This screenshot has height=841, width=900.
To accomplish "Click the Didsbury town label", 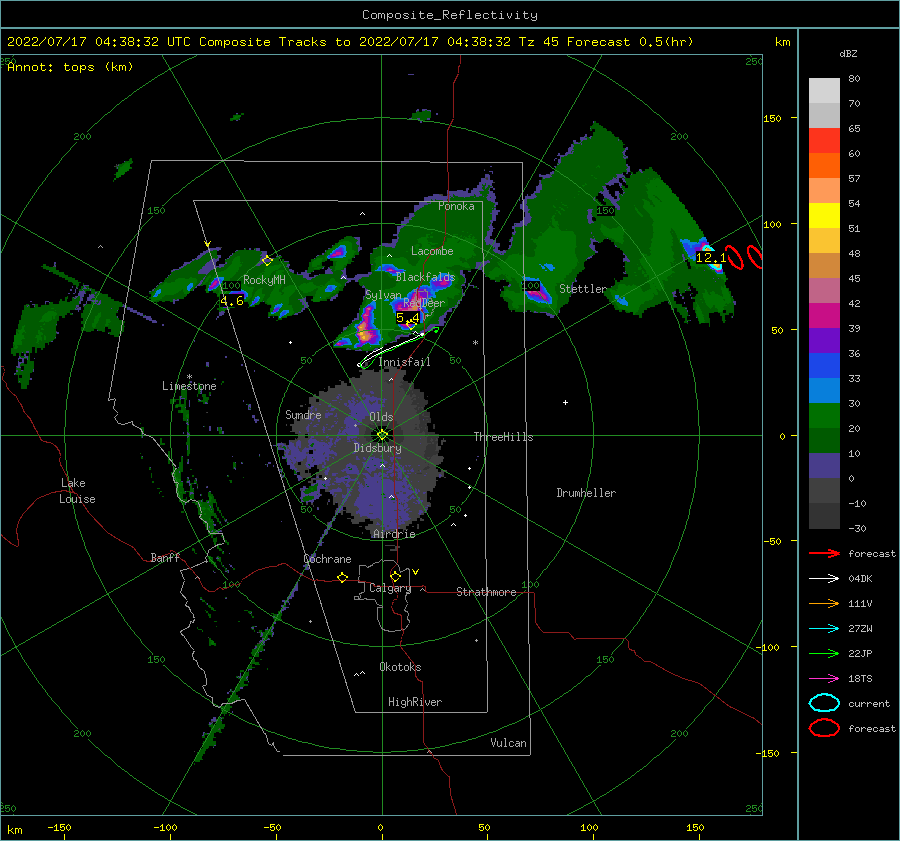I will tap(377, 448).
